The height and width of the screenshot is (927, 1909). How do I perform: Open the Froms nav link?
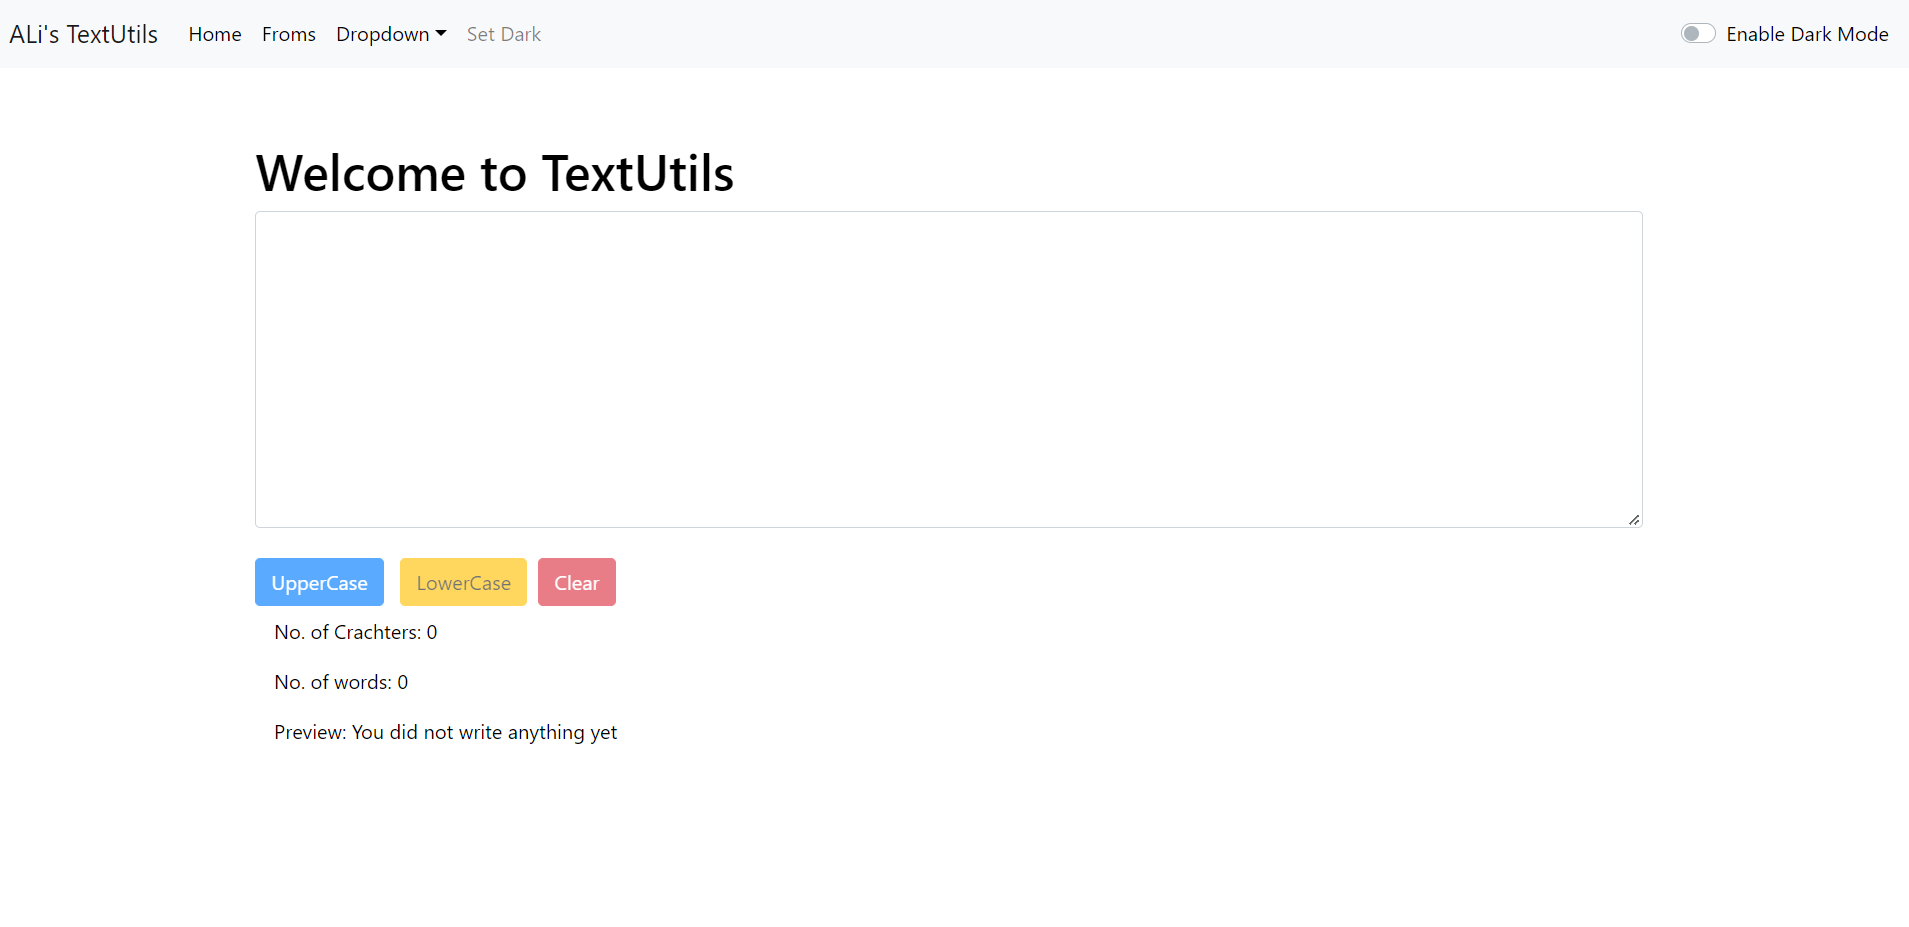point(289,34)
